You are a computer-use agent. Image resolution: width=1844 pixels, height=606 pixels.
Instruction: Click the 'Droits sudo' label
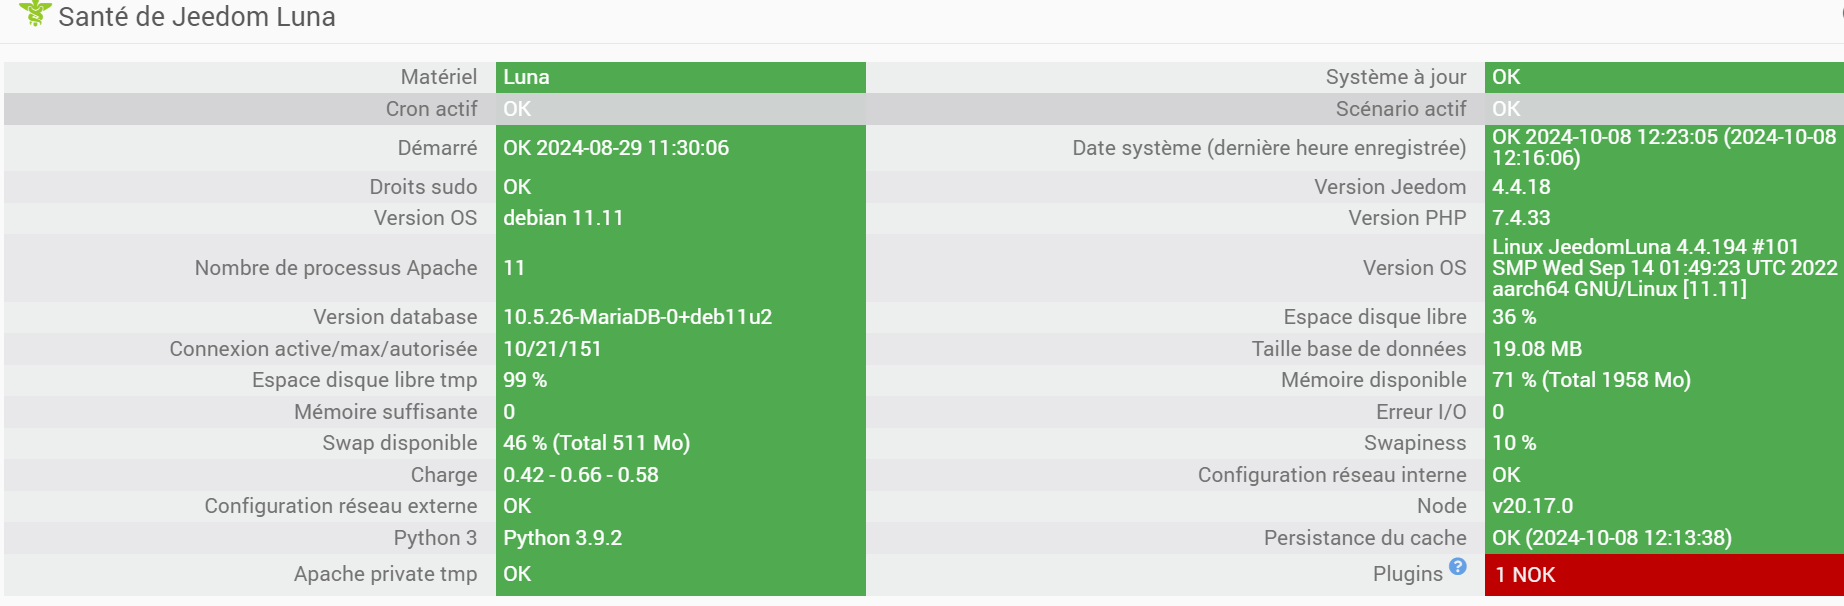[x=423, y=187]
